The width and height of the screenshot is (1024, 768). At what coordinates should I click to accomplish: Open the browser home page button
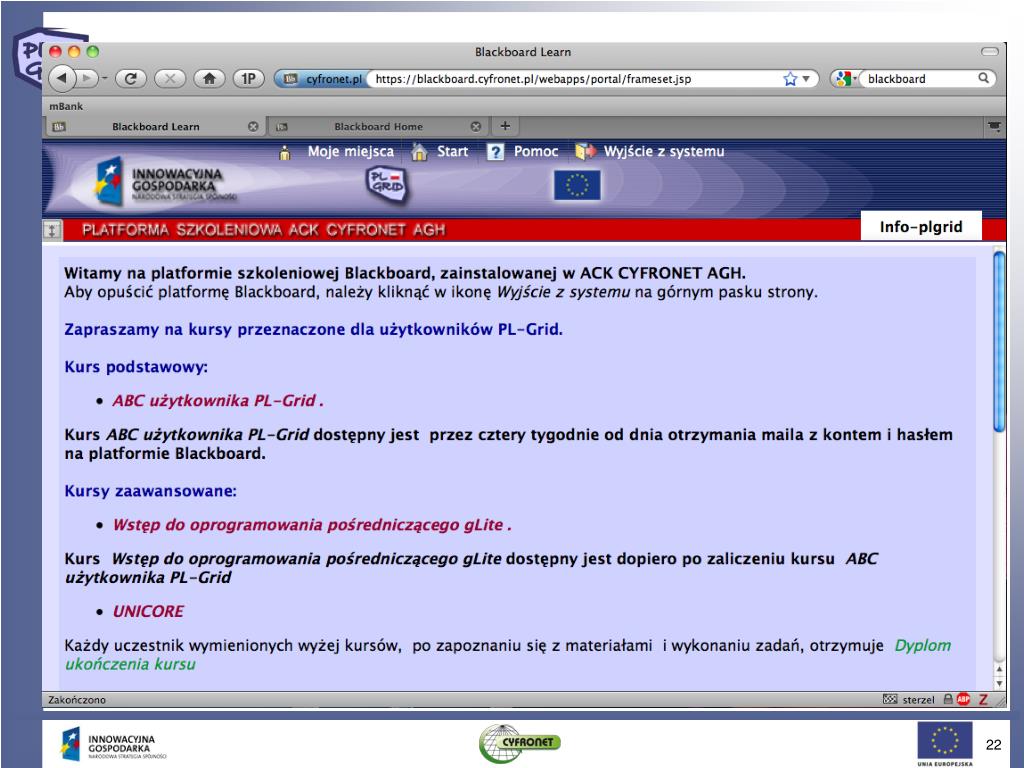(x=210, y=79)
